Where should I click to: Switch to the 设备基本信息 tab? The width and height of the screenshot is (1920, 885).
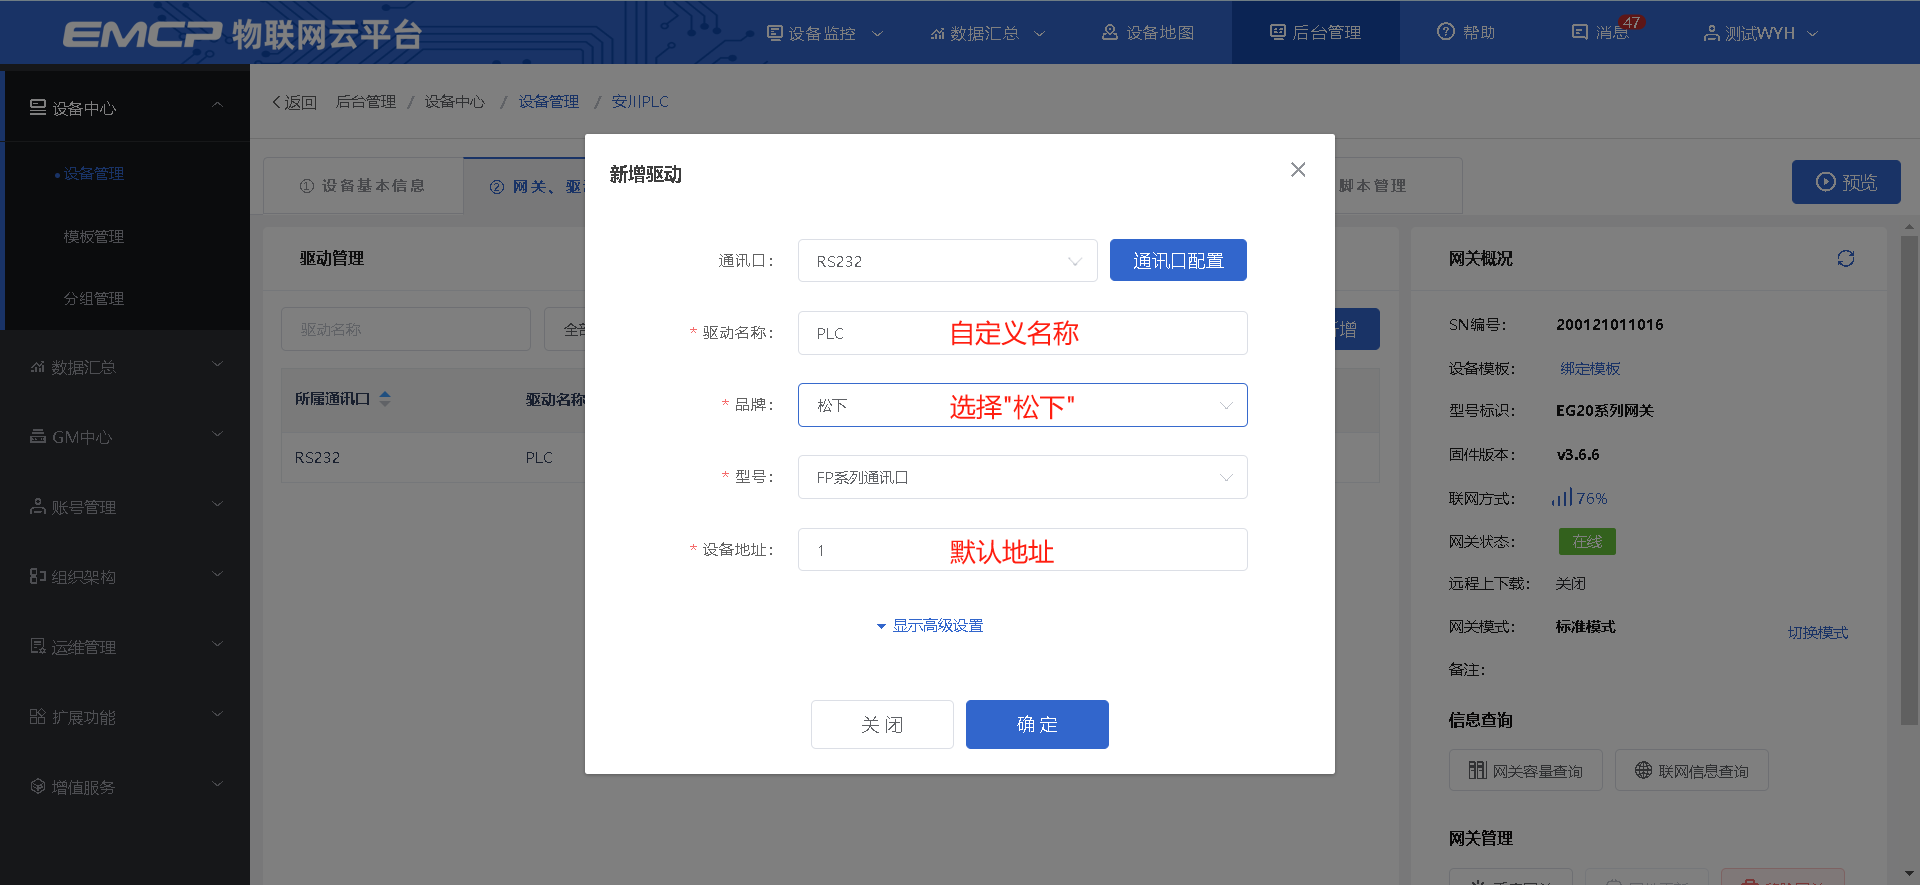coord(362,186)
